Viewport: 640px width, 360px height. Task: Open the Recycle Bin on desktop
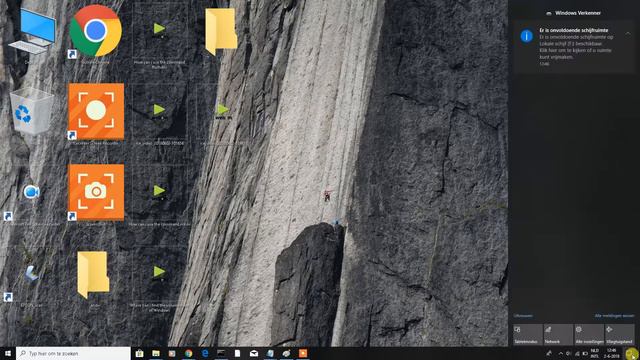[31, 111]
